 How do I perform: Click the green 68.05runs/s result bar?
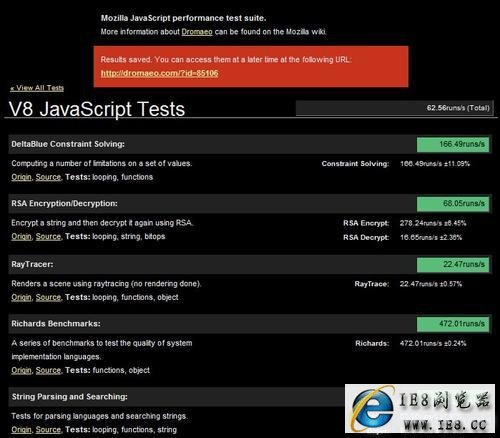pyautogui.click(x=453, y=204)
